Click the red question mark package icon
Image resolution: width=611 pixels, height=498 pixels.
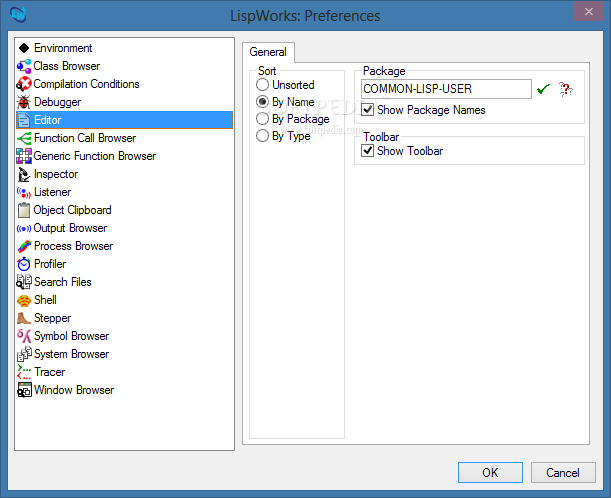(x=566, y=89)
